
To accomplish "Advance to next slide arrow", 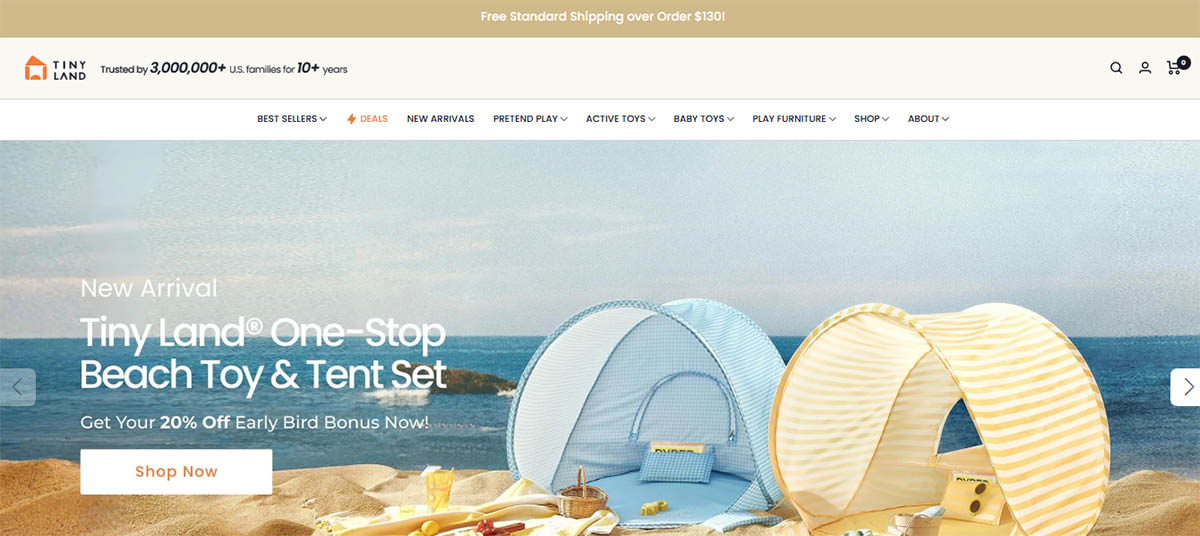I will (x=1186, y=387).
